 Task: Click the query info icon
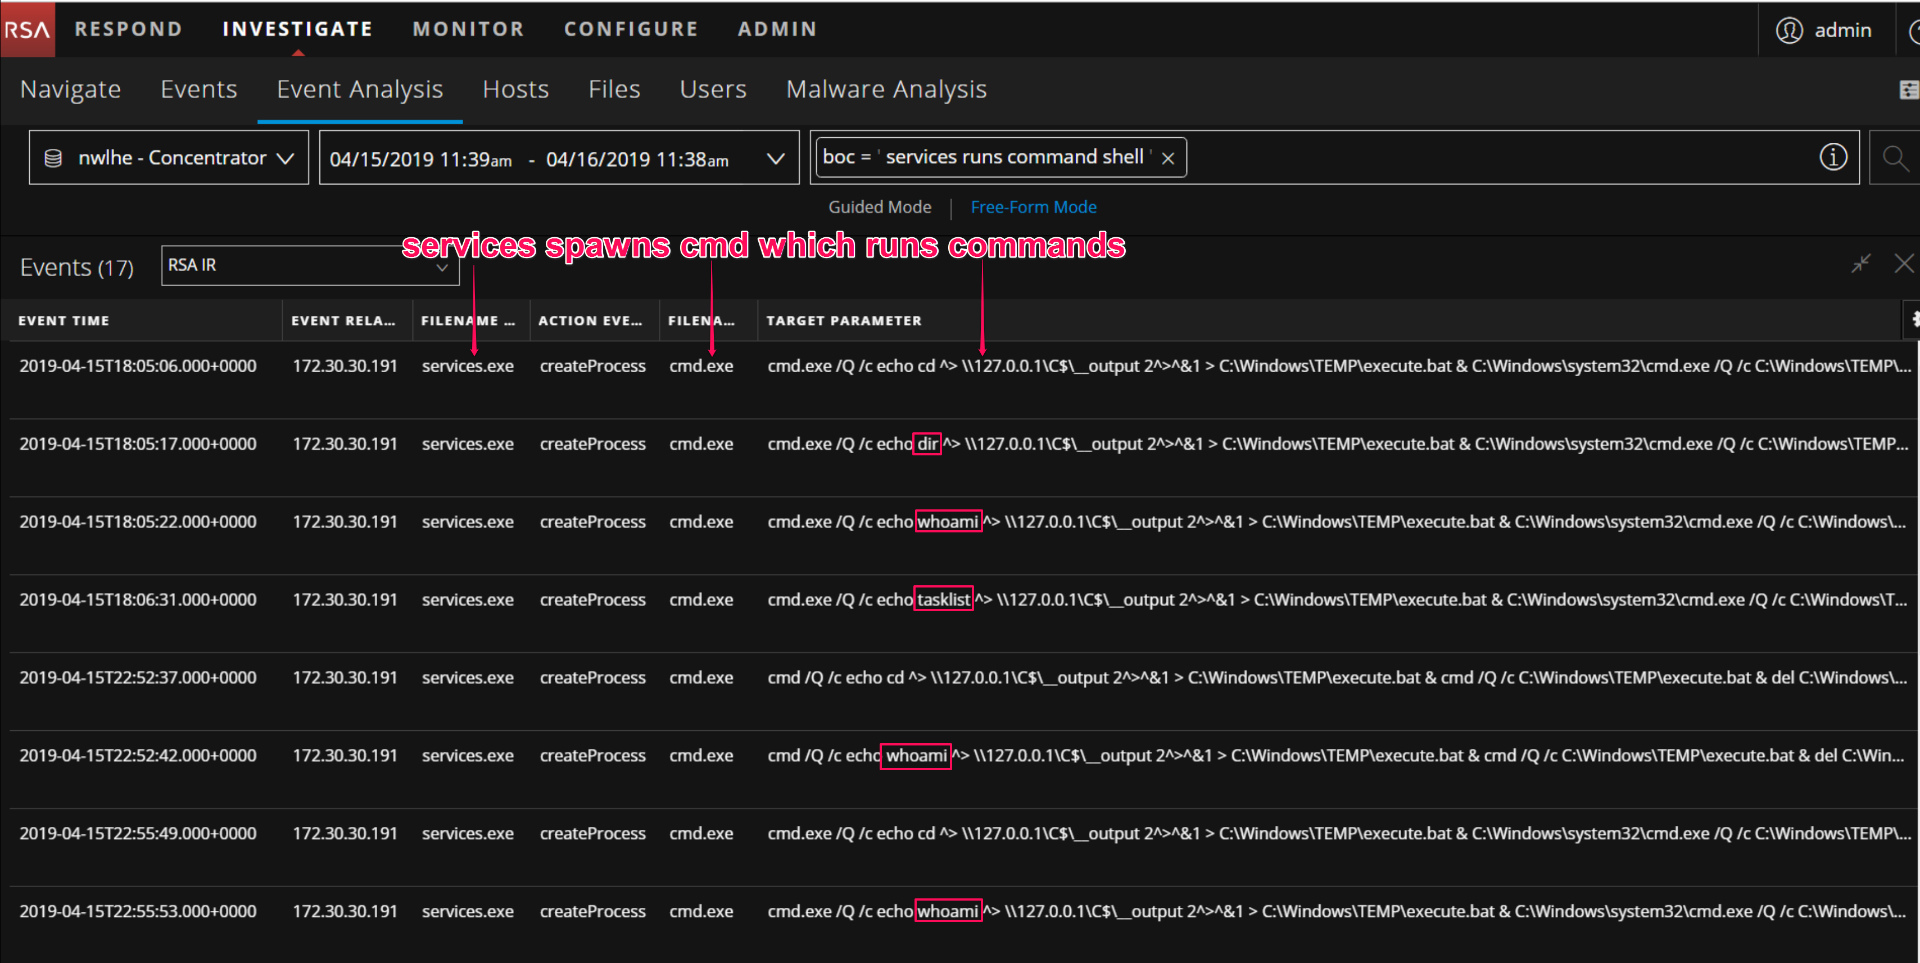(x=1832, y=157)
